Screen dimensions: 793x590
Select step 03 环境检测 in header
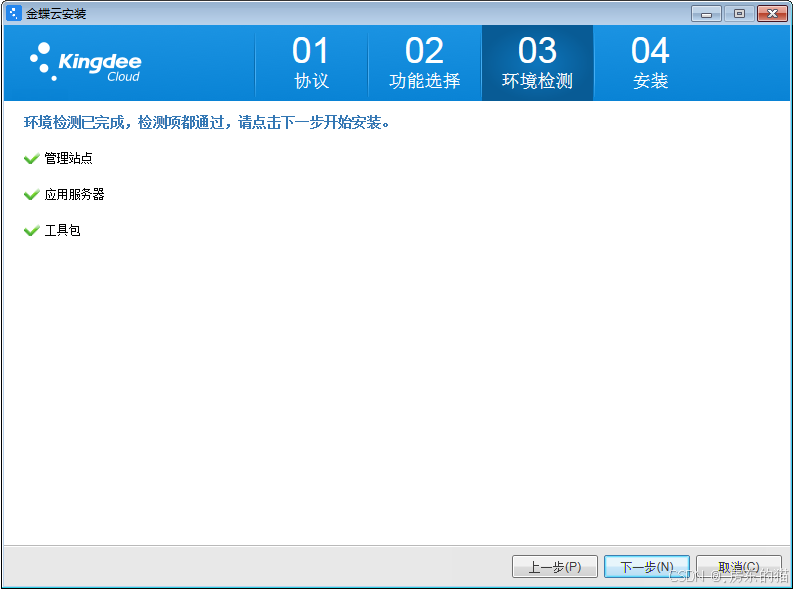pos(538,63)
